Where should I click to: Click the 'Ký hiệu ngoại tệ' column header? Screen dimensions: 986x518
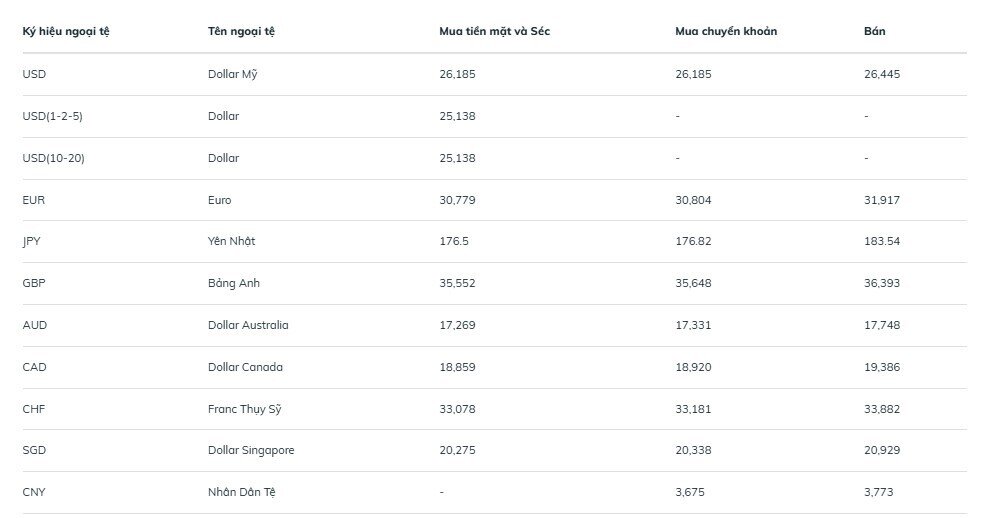[66, 31]
